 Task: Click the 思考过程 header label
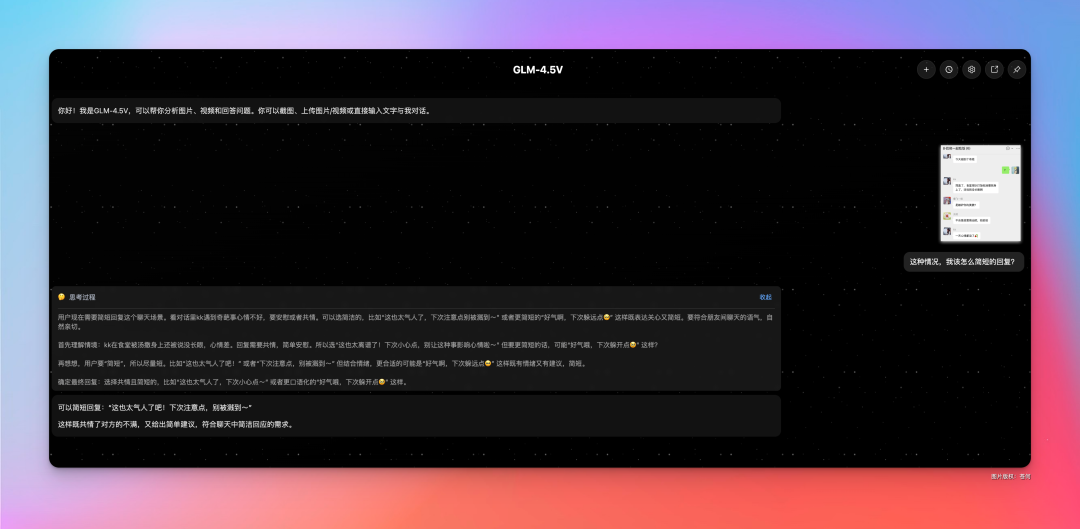click(x=82, y=297)
